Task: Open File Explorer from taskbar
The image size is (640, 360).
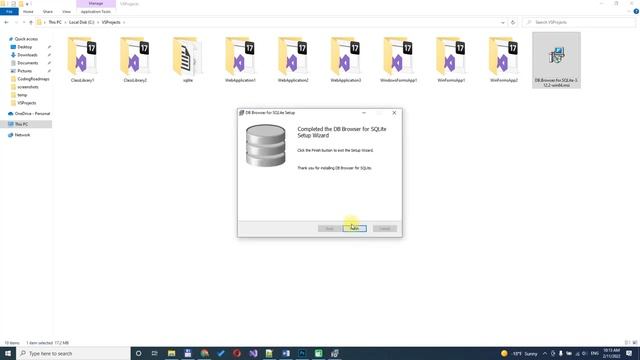Action: point(171,353)
